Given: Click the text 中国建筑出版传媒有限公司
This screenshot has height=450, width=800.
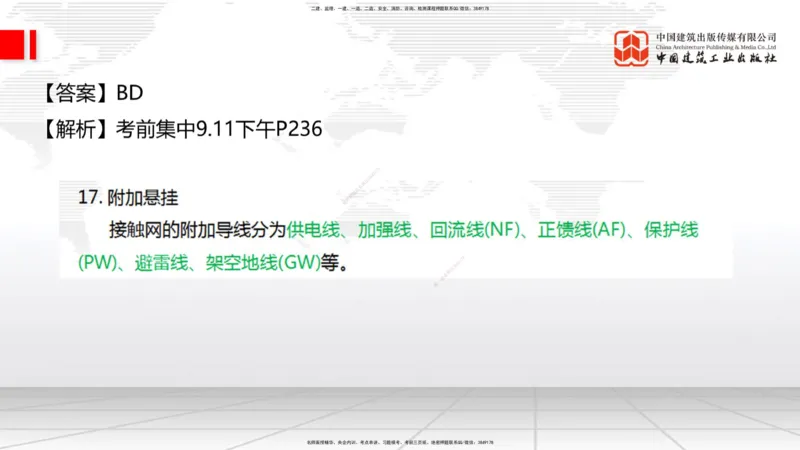Looking at the screenshot, I should [716, 37].
